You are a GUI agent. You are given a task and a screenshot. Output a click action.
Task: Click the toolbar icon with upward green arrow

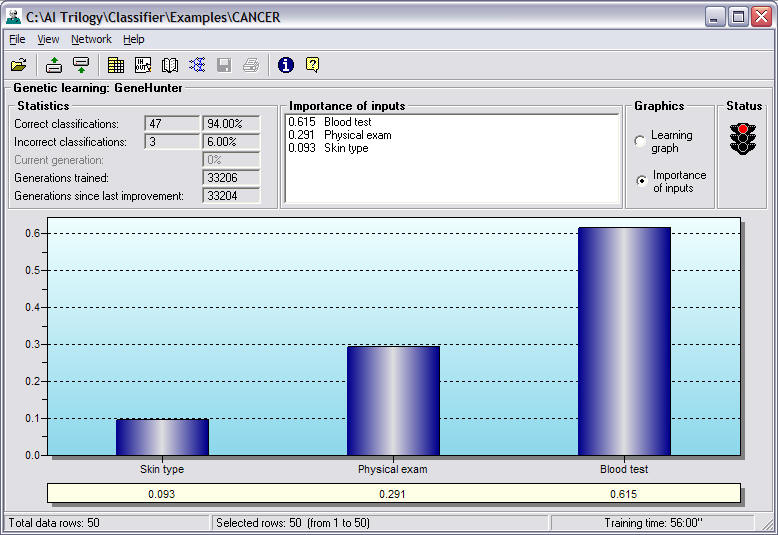click(54, 65)
